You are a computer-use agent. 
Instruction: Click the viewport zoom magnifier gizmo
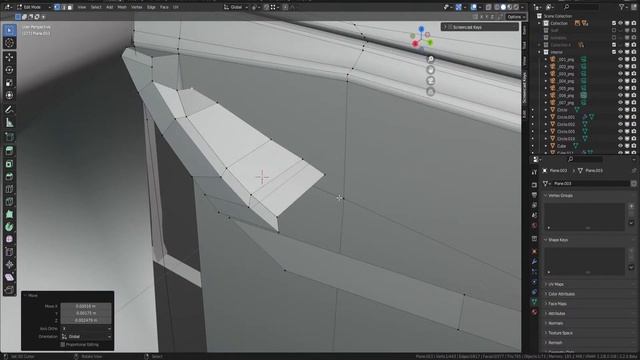(x=430, y=59)
